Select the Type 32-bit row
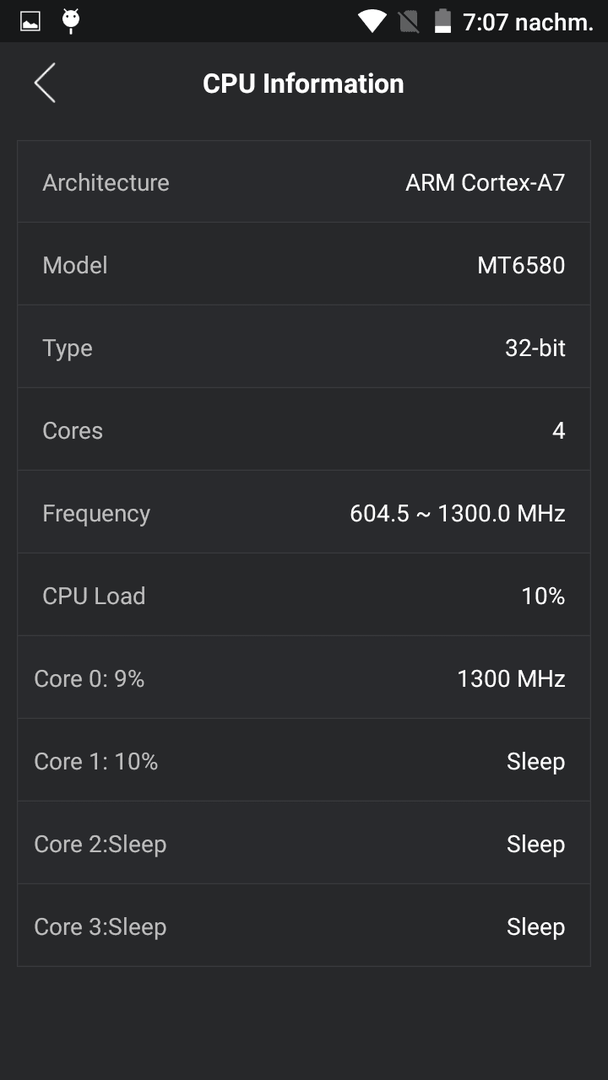Image resolution: width=608 pixels, height=1080 pixels. tap(304, 347)
